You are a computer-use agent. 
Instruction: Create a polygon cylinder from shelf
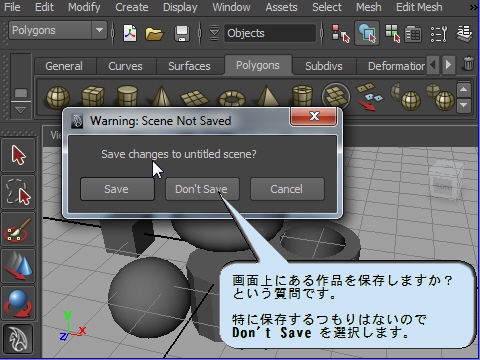point(127,96)
